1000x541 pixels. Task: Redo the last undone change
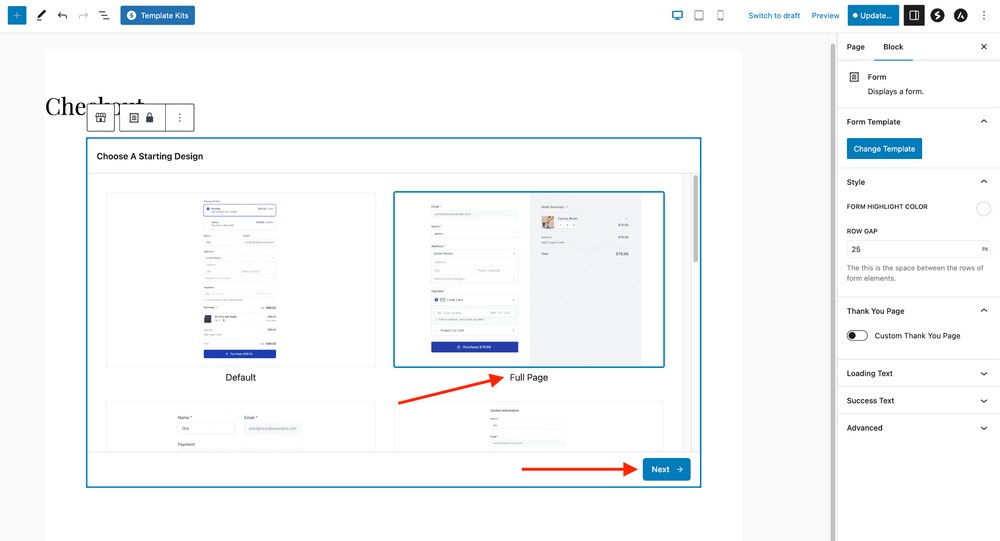point(83,15)
